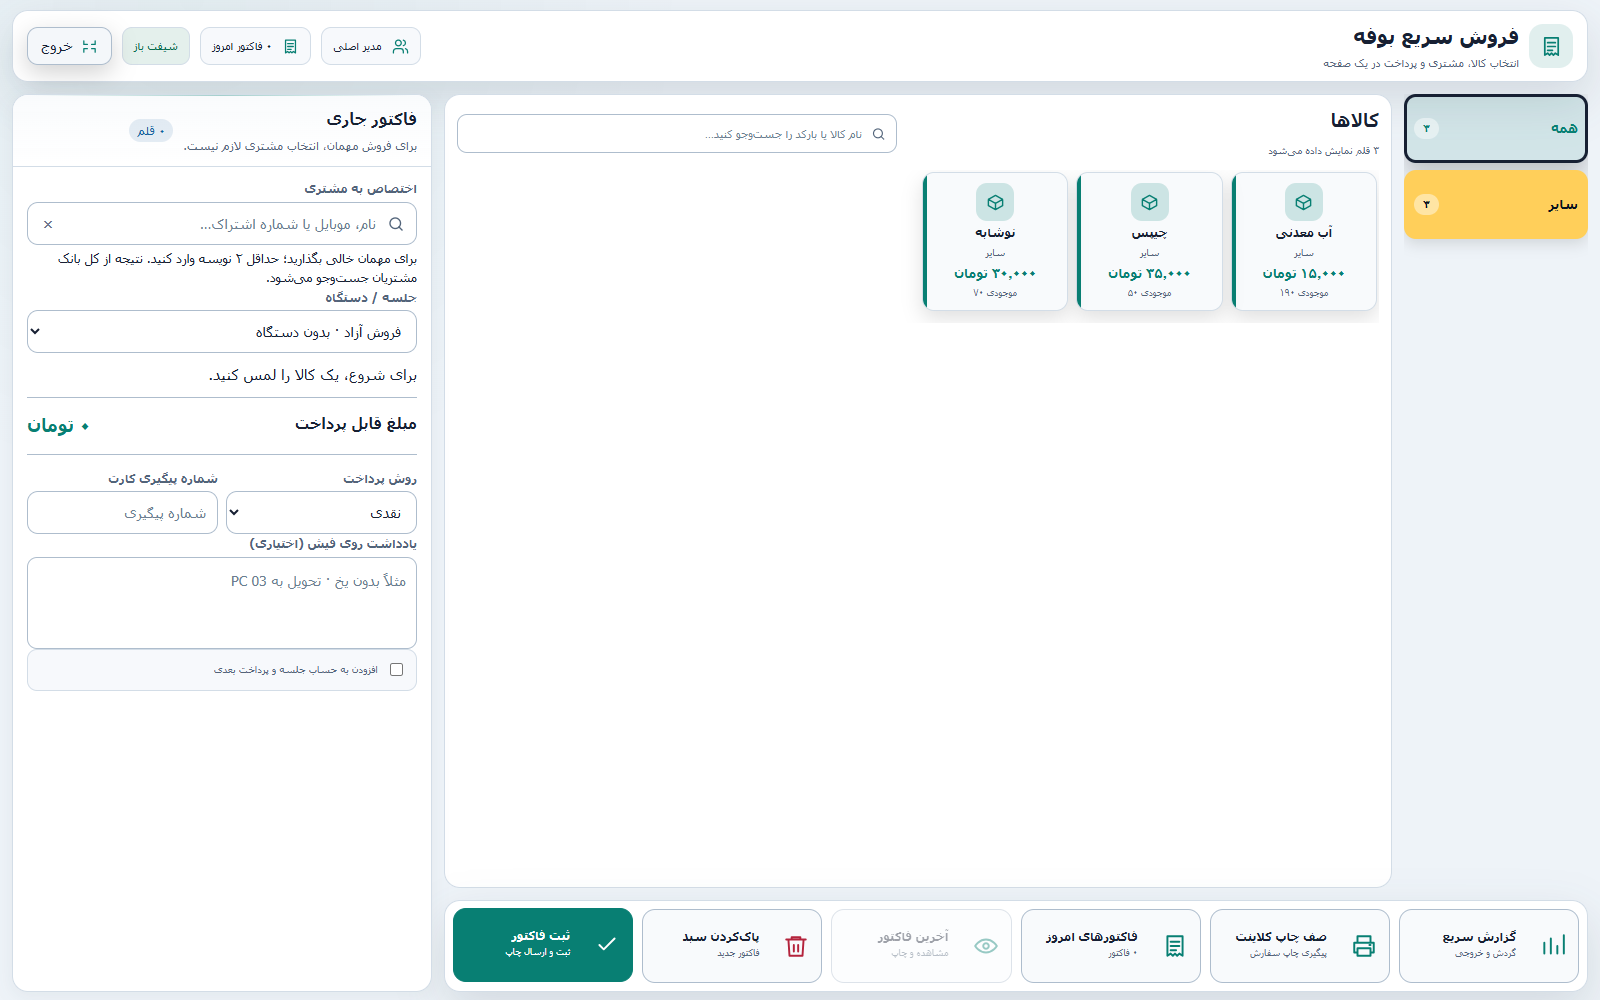
Task: Click the مبلغ قابل پرداخت label
Action: [x=356, y=424]
